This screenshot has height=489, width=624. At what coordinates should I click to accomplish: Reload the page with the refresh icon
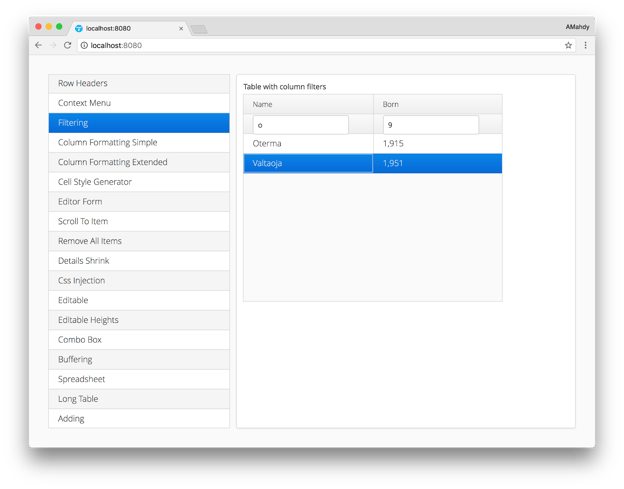(x=68, y=45)
